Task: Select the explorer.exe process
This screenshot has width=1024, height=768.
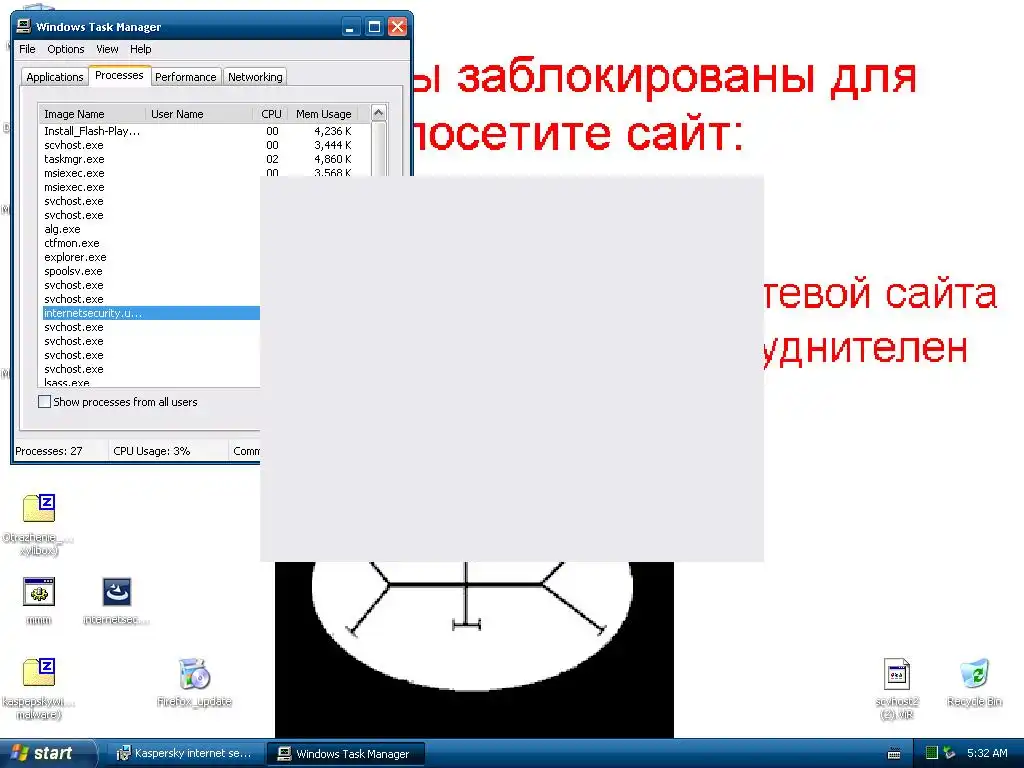Action: pos(152,257)
